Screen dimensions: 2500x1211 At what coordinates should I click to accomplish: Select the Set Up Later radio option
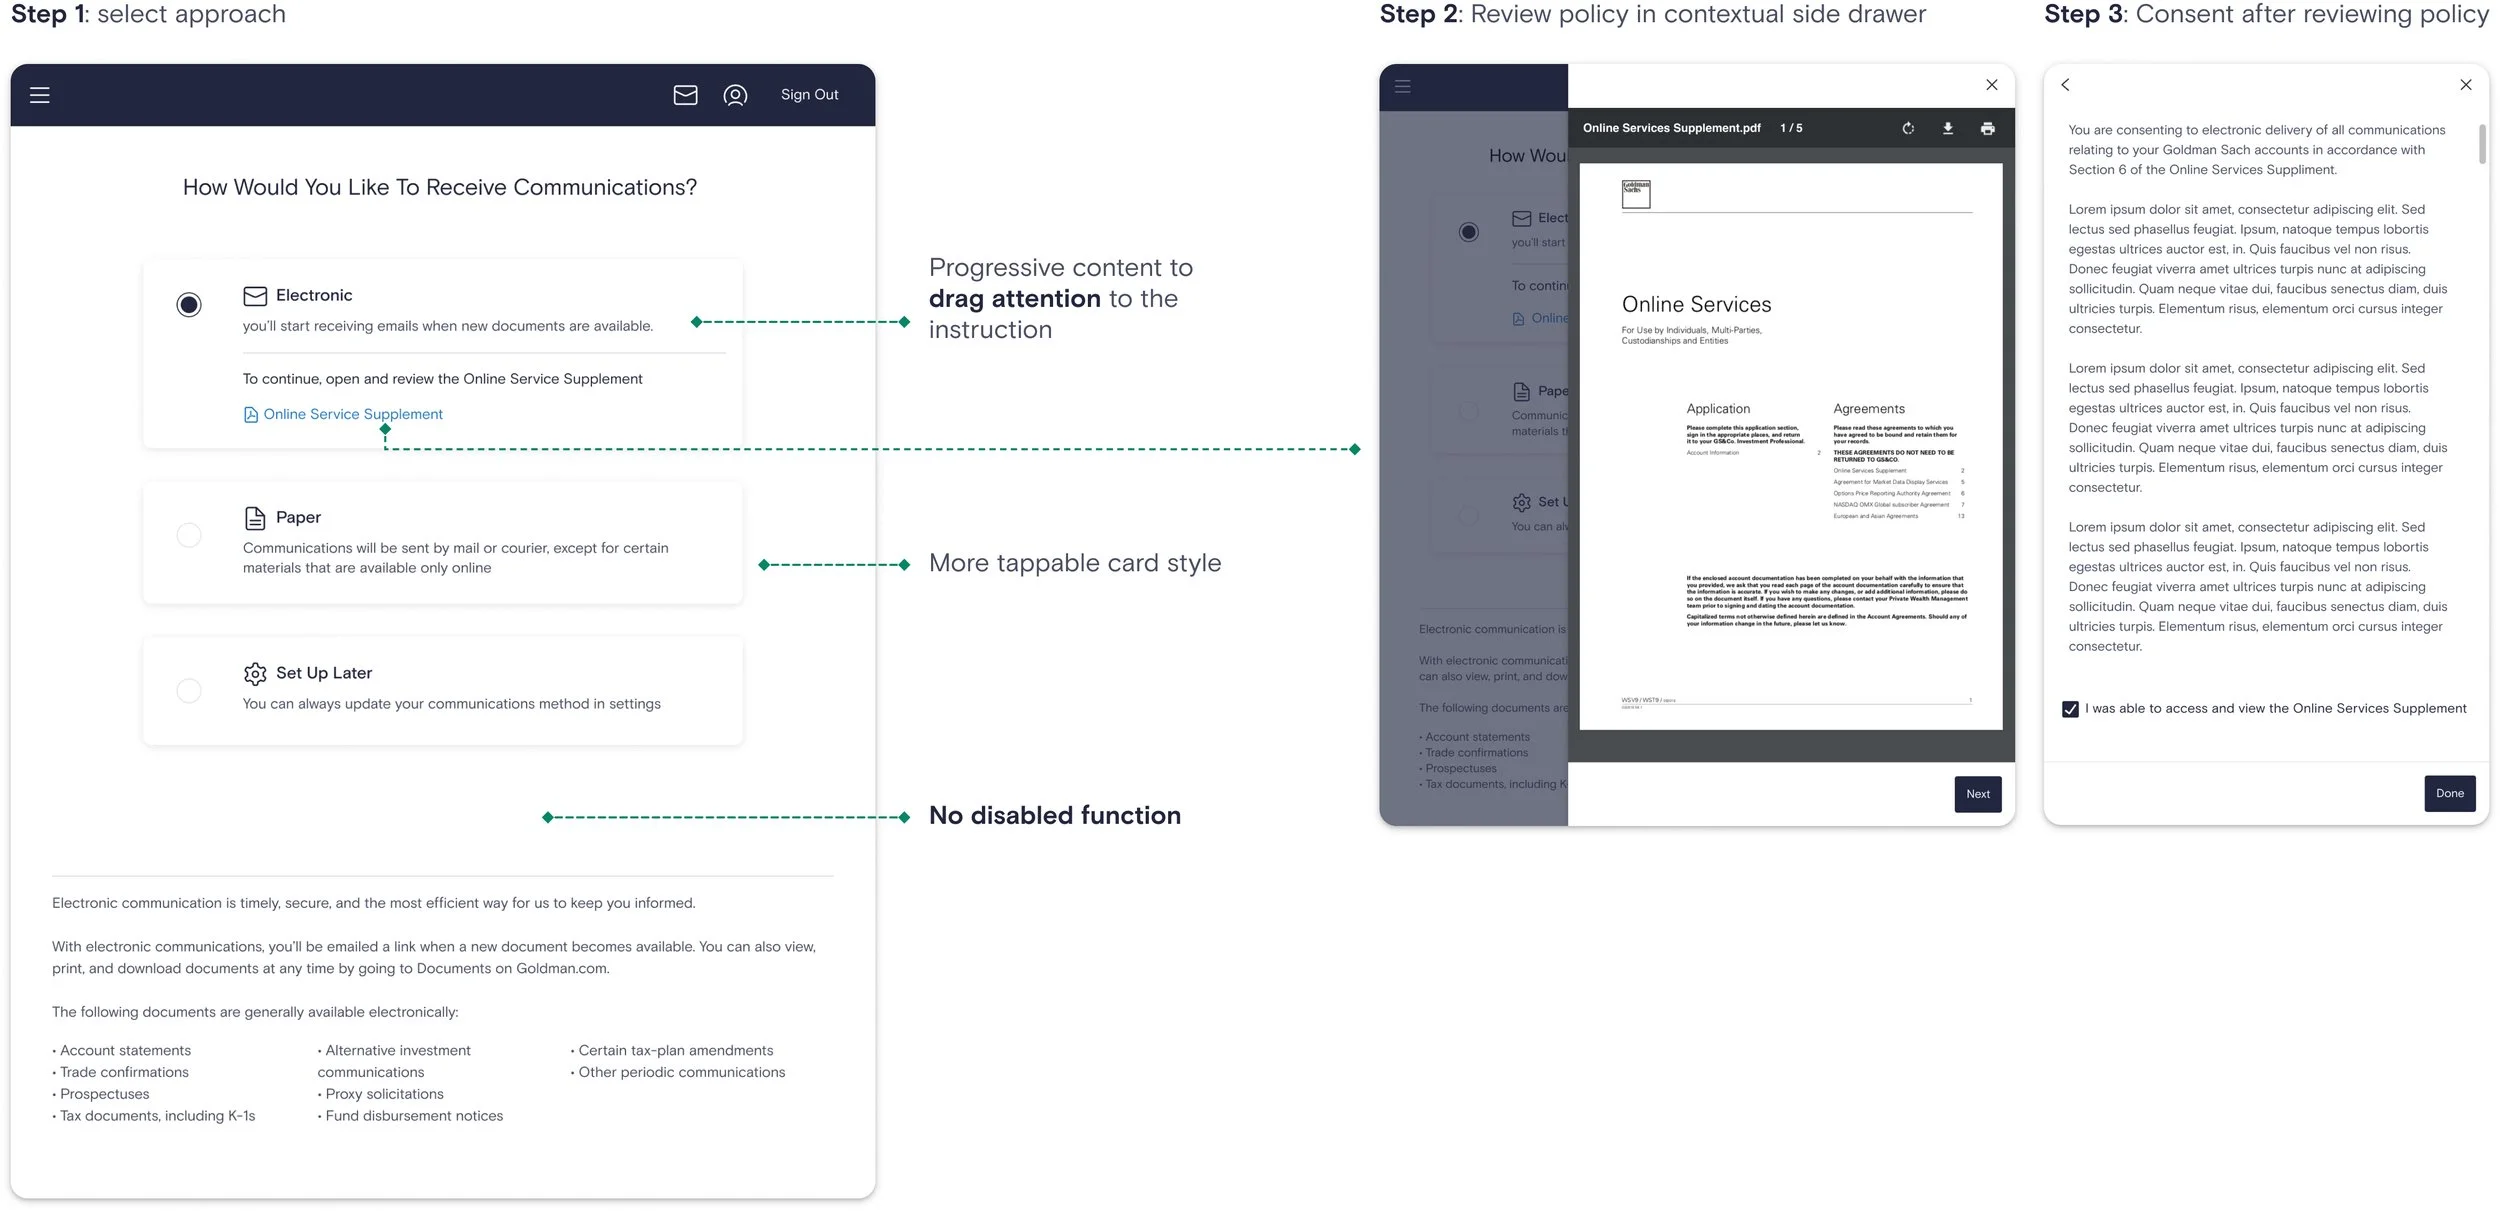click(x=189, y=690)
